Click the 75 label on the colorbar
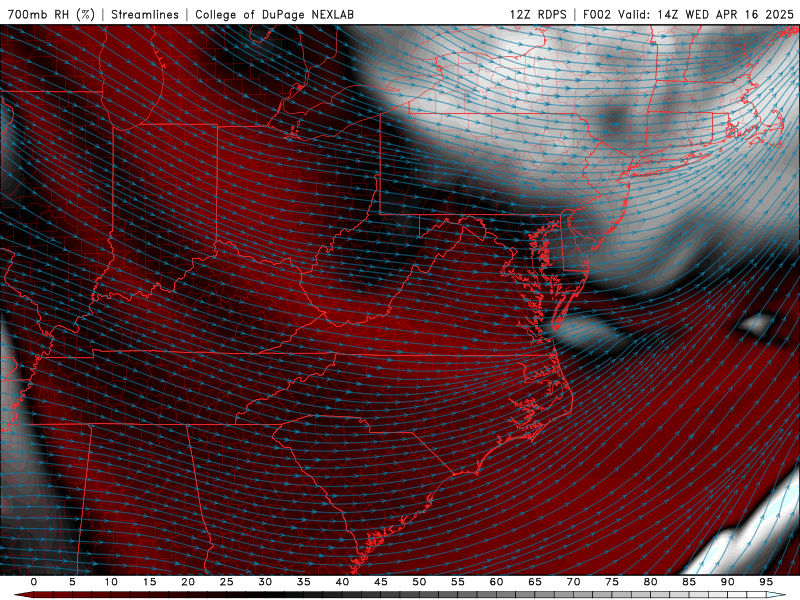This screenshot has height=600, width=800. tap(612, 582)
